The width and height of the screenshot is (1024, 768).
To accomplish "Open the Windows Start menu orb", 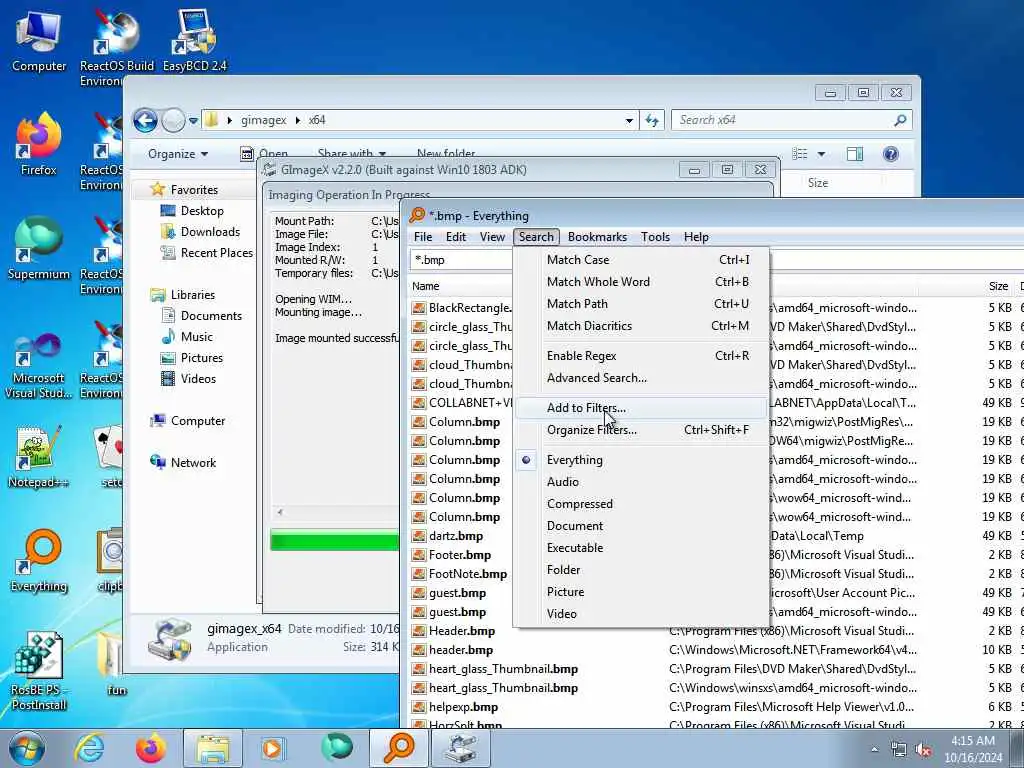I will click(27, 748).
